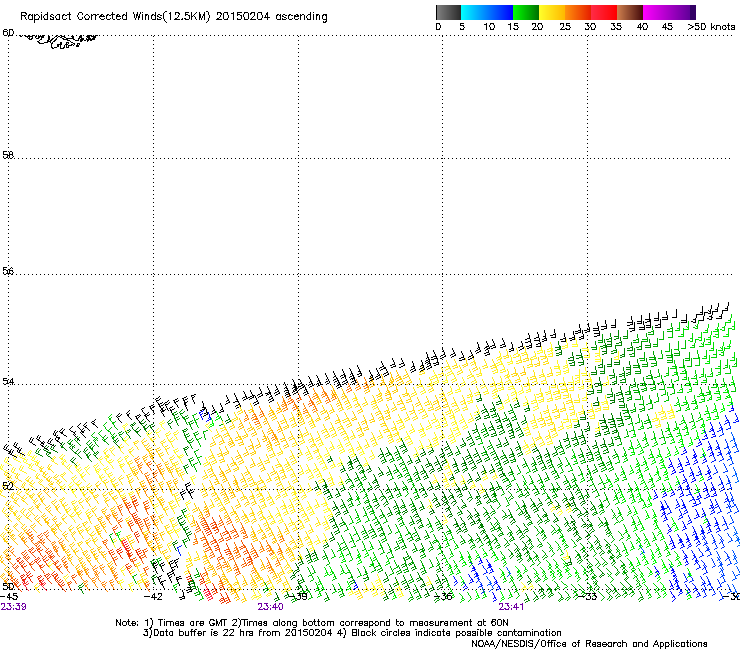740x650 pixels.
Task: Click the purple time stamp '23:39'
Action: (13, 607)
